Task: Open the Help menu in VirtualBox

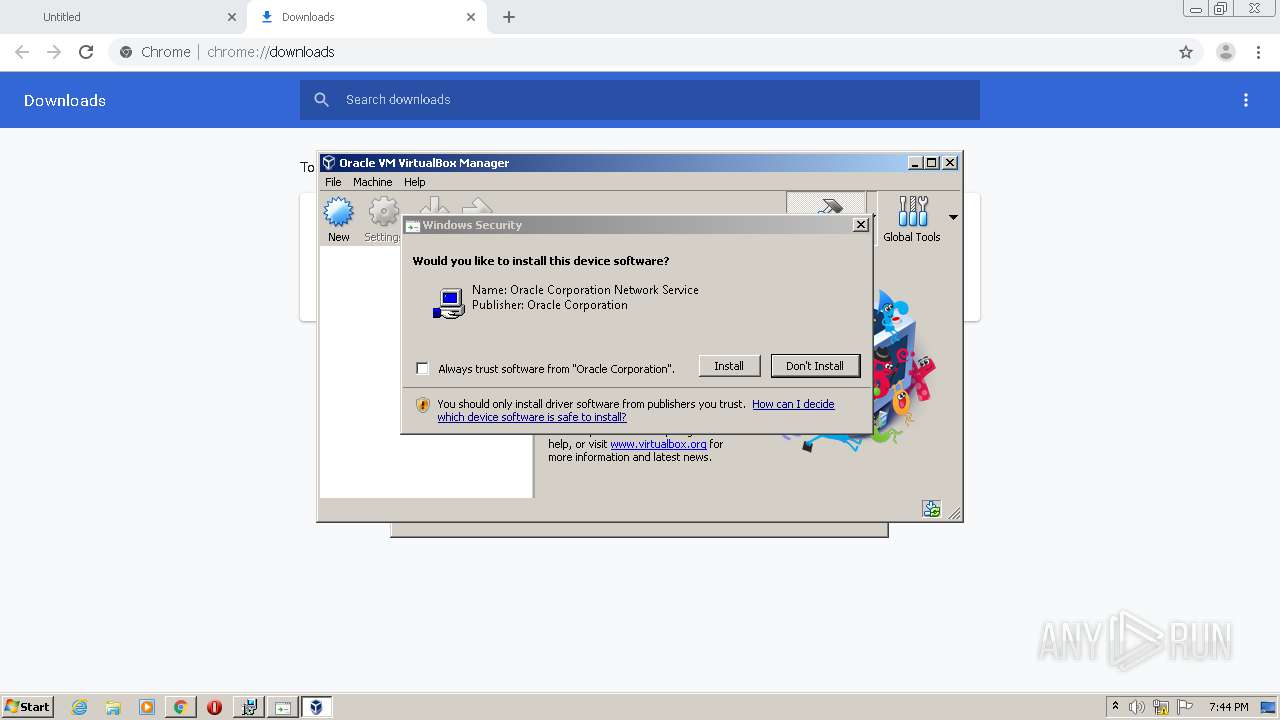Action: coord(414,182)
